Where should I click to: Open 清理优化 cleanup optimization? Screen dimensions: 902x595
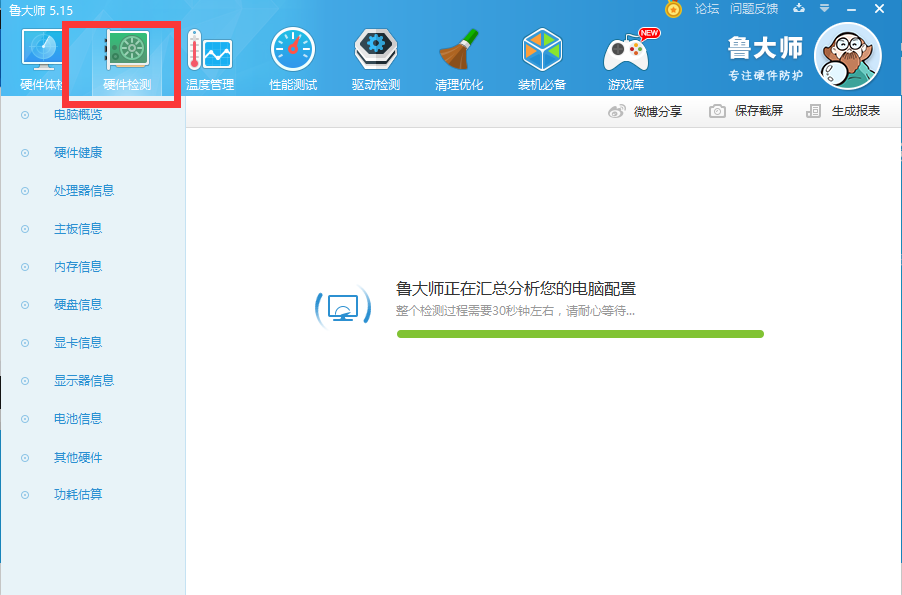coord(458,59)
